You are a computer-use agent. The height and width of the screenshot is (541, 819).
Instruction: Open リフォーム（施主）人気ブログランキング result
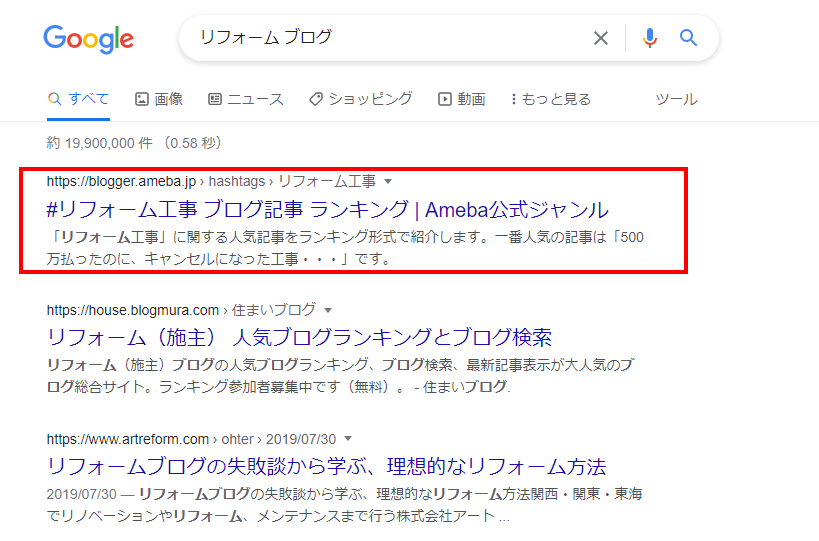pos(299,338)
